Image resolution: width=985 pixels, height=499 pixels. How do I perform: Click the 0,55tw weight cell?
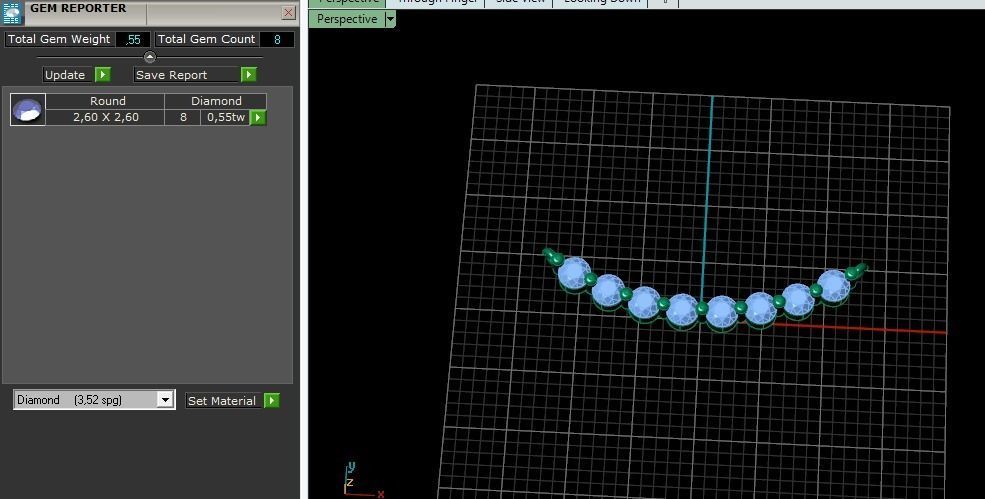click(226, 118)
